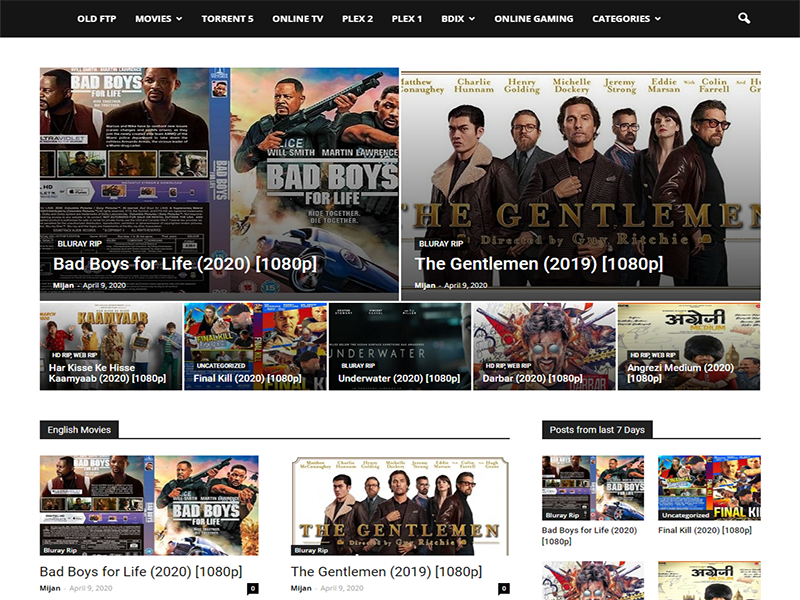Click the search magnifier icon
800x600 pixels.
coord(743,18)
